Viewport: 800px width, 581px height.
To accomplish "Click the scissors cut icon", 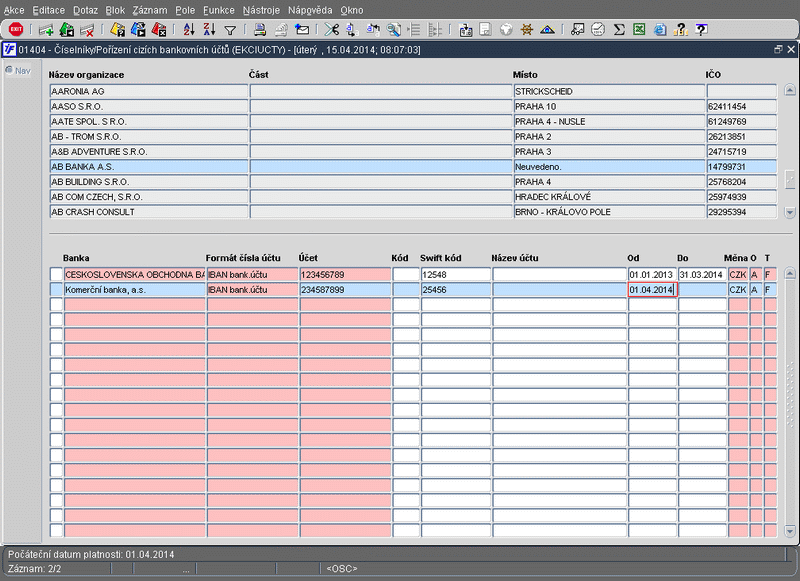I will click(332, 30).
